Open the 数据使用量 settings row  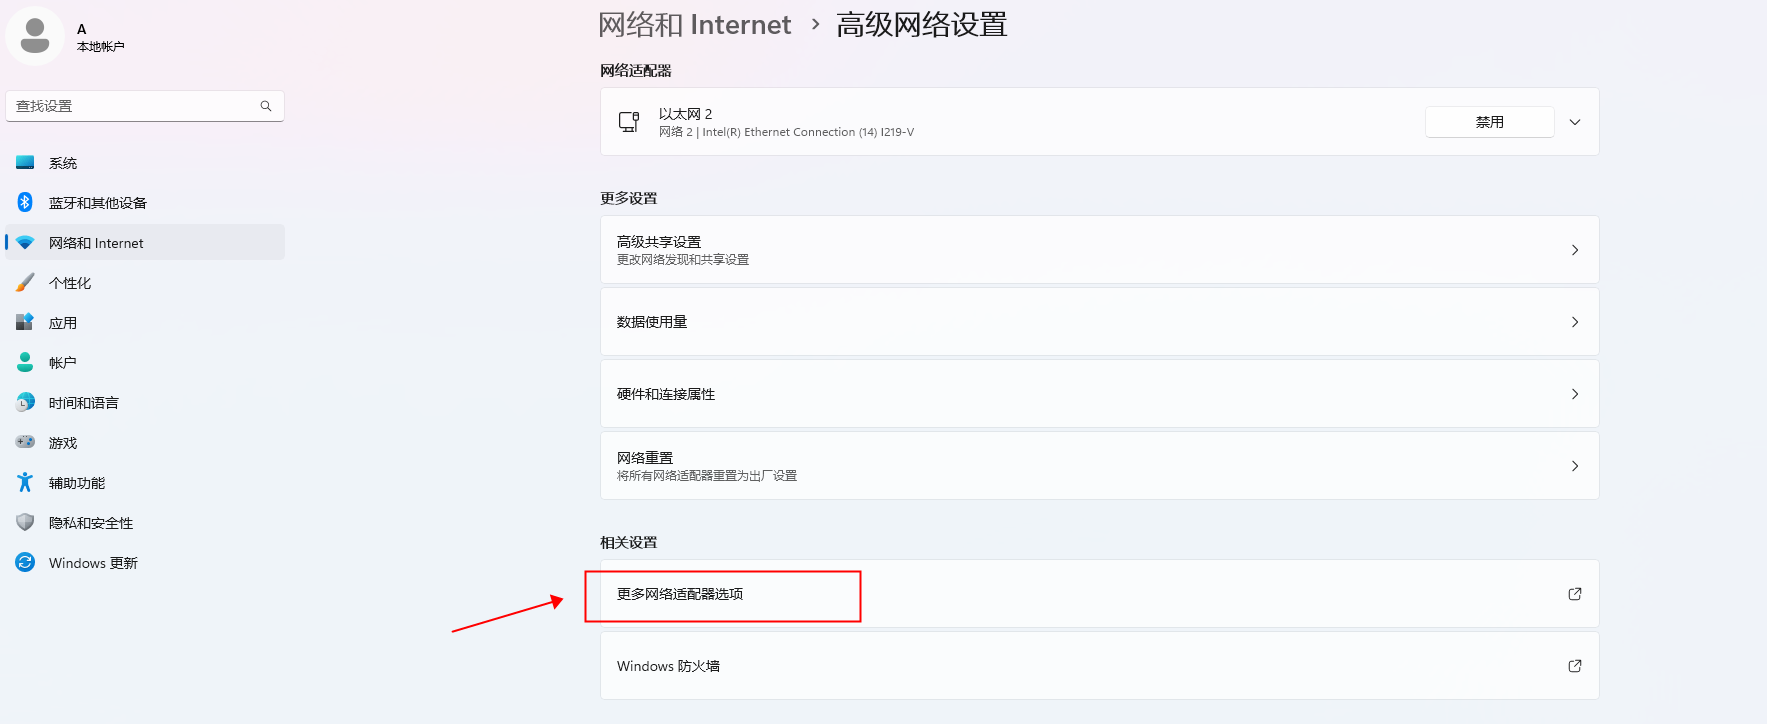tap(1098, 322)
